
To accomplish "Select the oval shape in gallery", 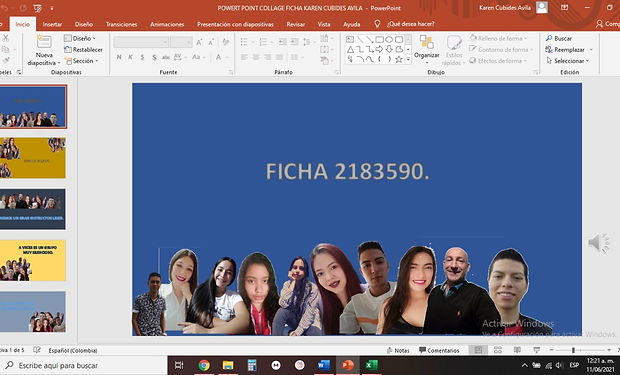I will (x=389, y=39).
